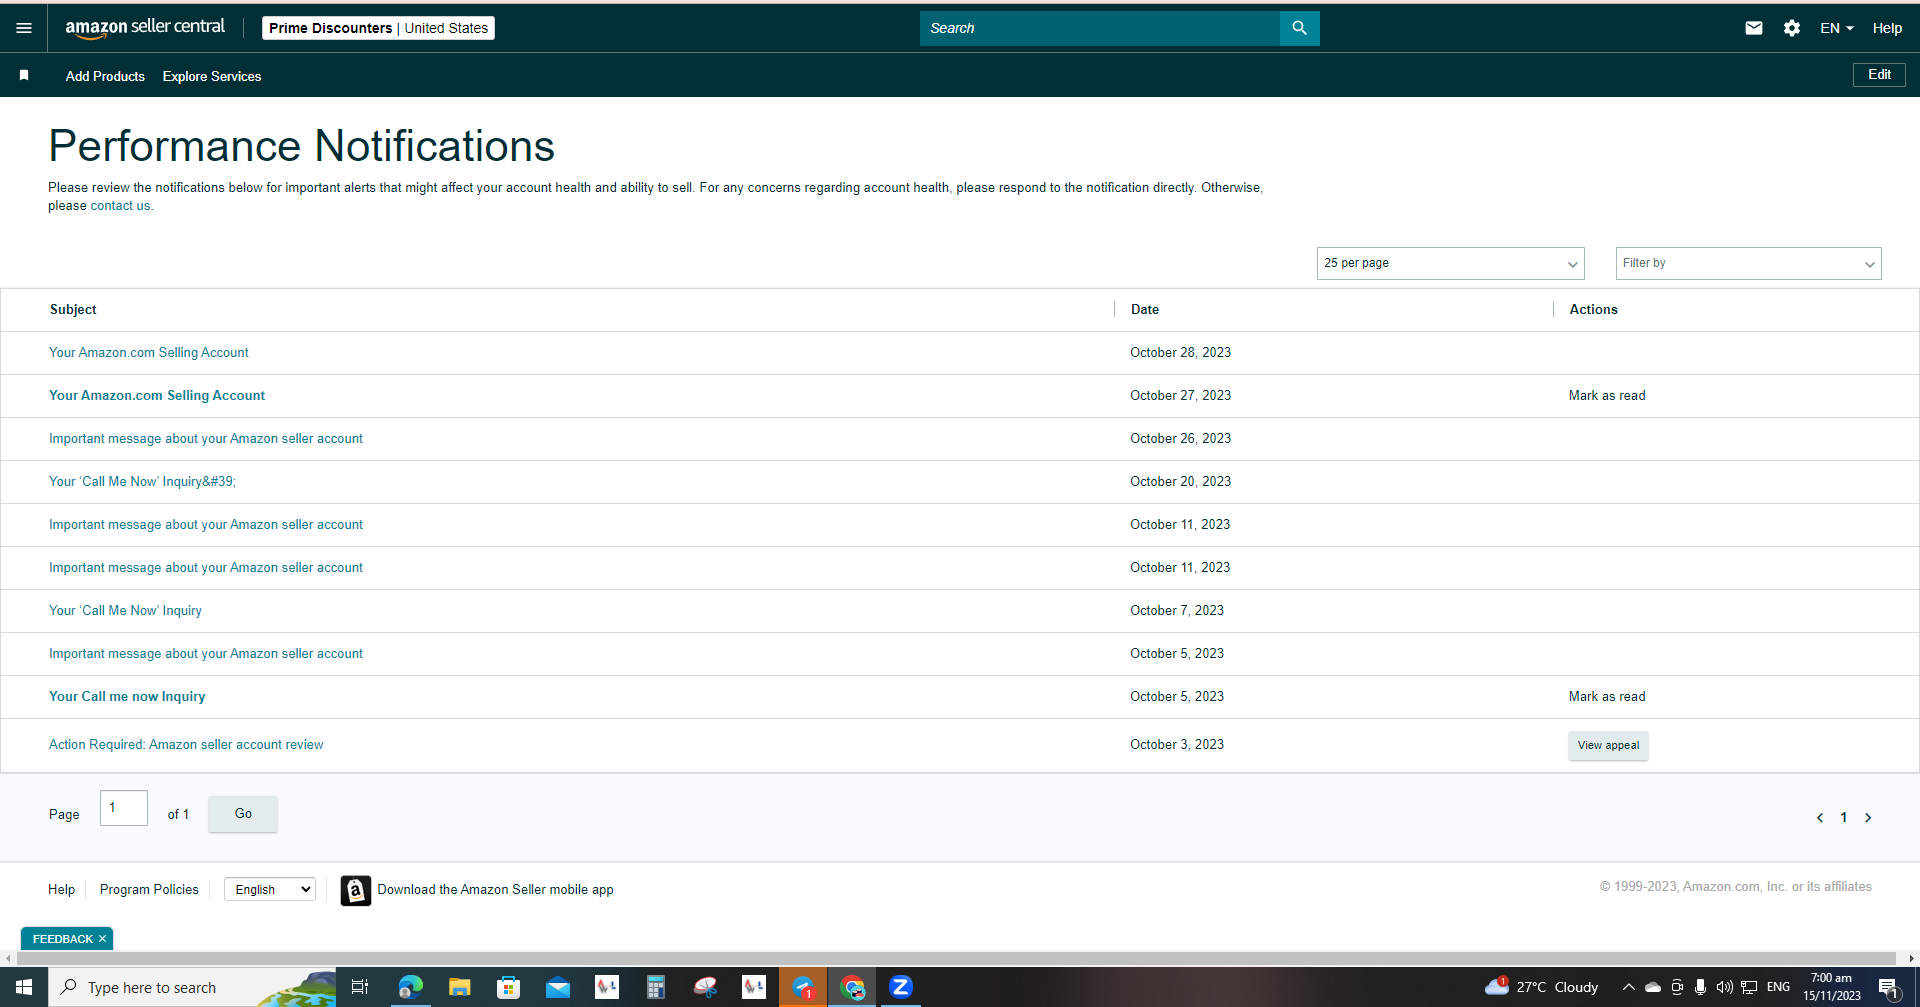Open the buyer messages envelope icon
This screenshot has height=1007, width=1920.
click(x=1754, y=28)
